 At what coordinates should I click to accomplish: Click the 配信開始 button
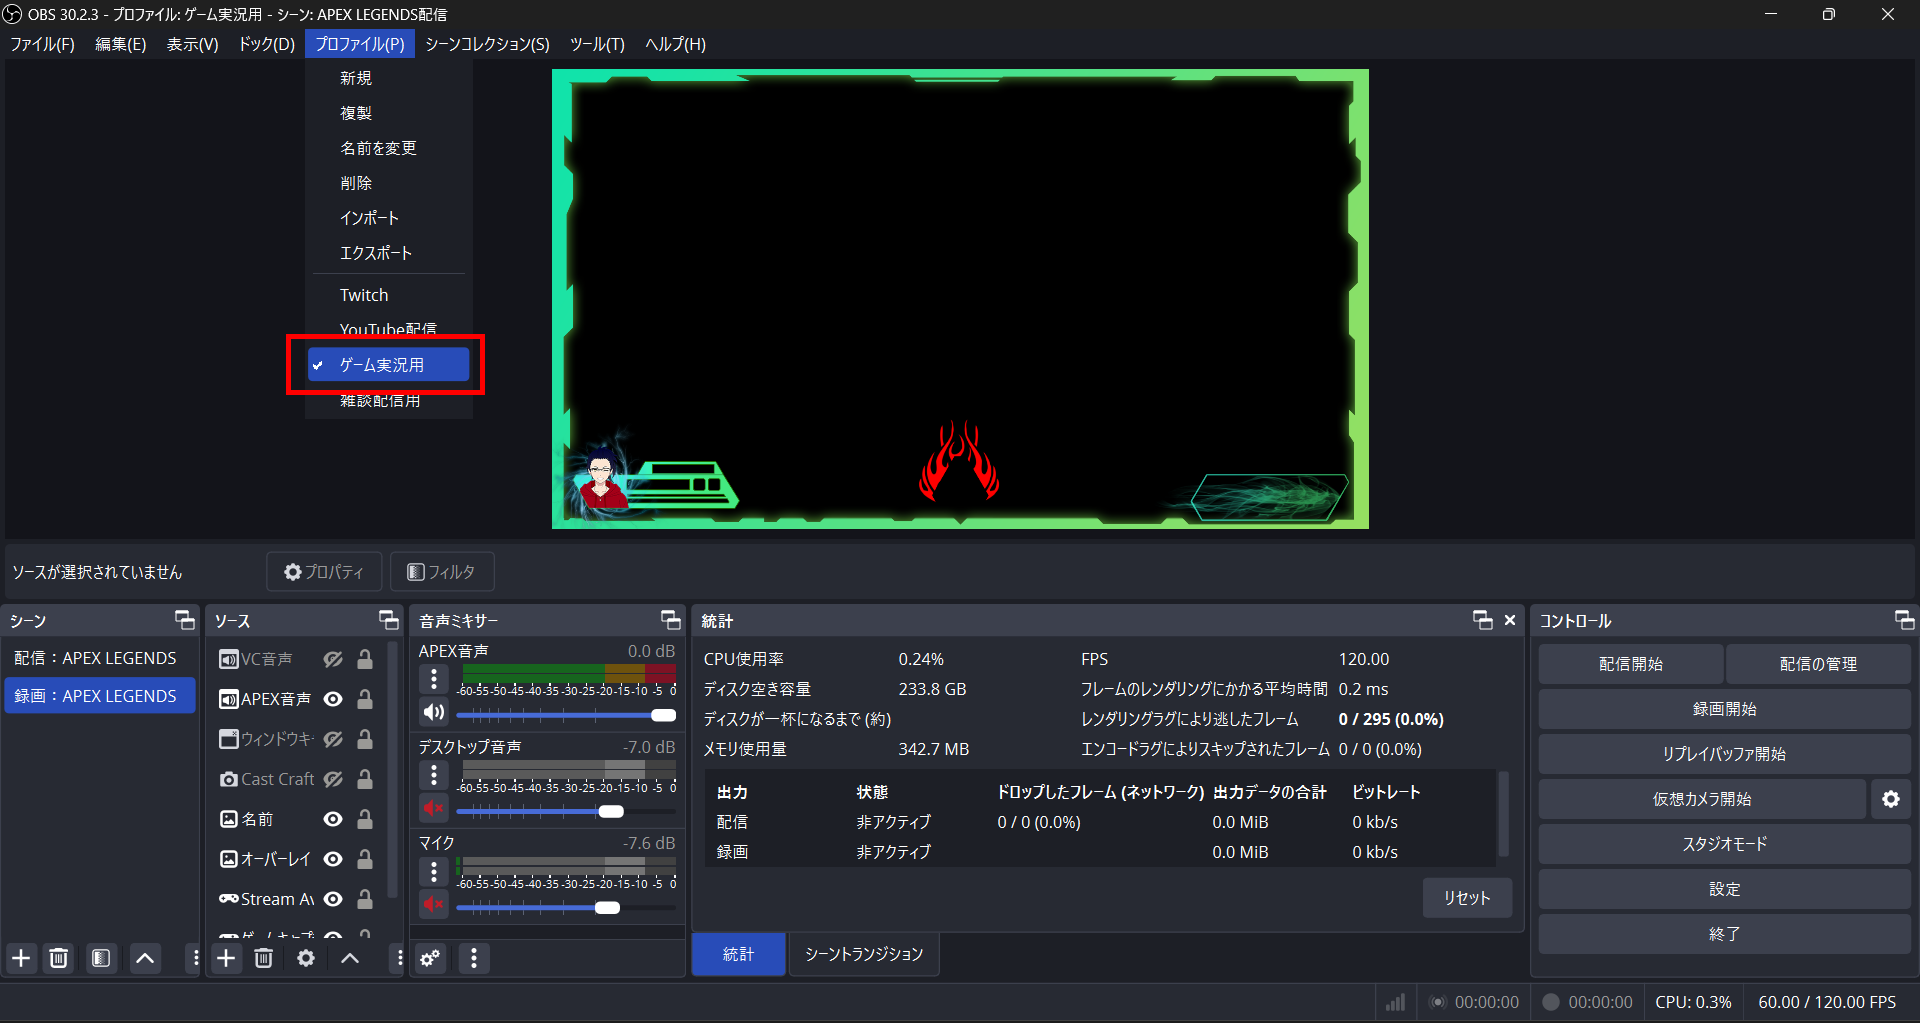(x=1630, y=664)
